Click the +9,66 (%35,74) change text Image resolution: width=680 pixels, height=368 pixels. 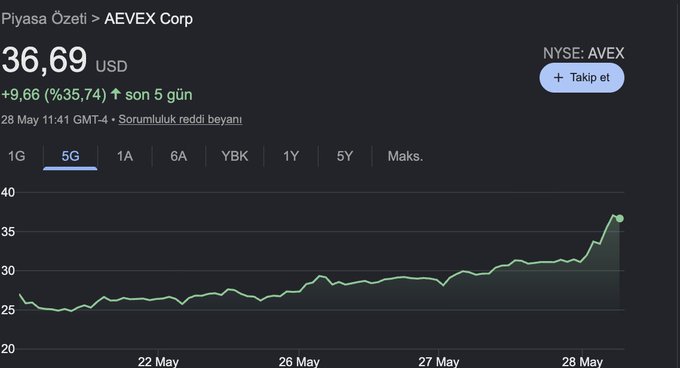[x=54, y=94]
